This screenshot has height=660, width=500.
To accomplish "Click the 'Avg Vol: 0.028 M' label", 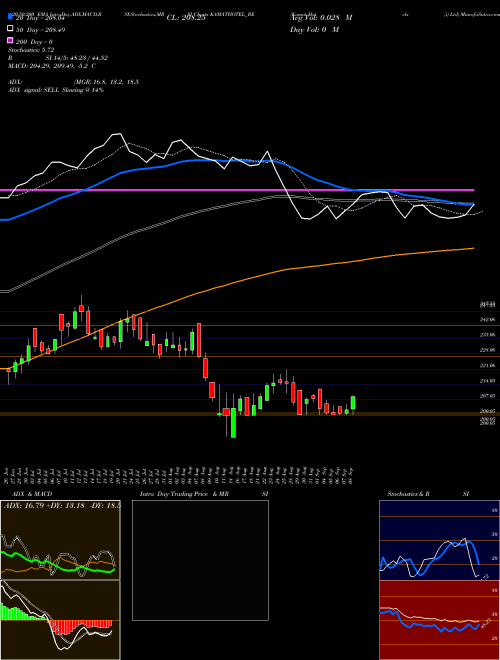I will pyautogui.click(x=321, y=18).
